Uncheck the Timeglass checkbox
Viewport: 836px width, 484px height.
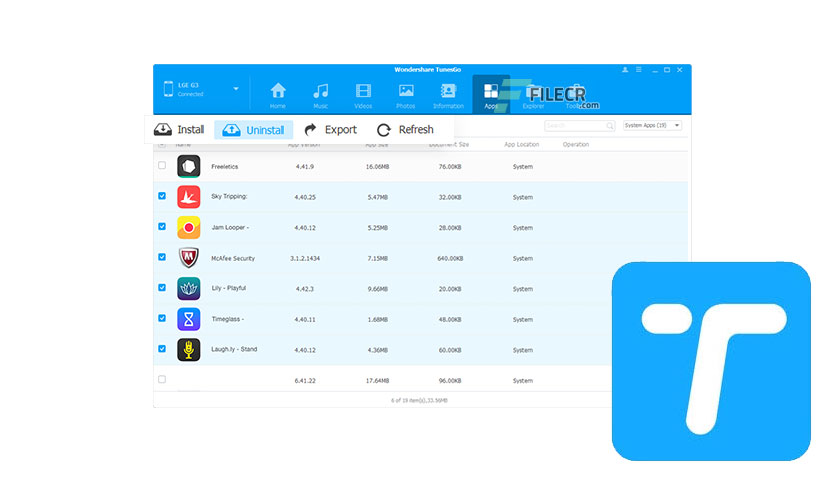(x=162, y=318)
